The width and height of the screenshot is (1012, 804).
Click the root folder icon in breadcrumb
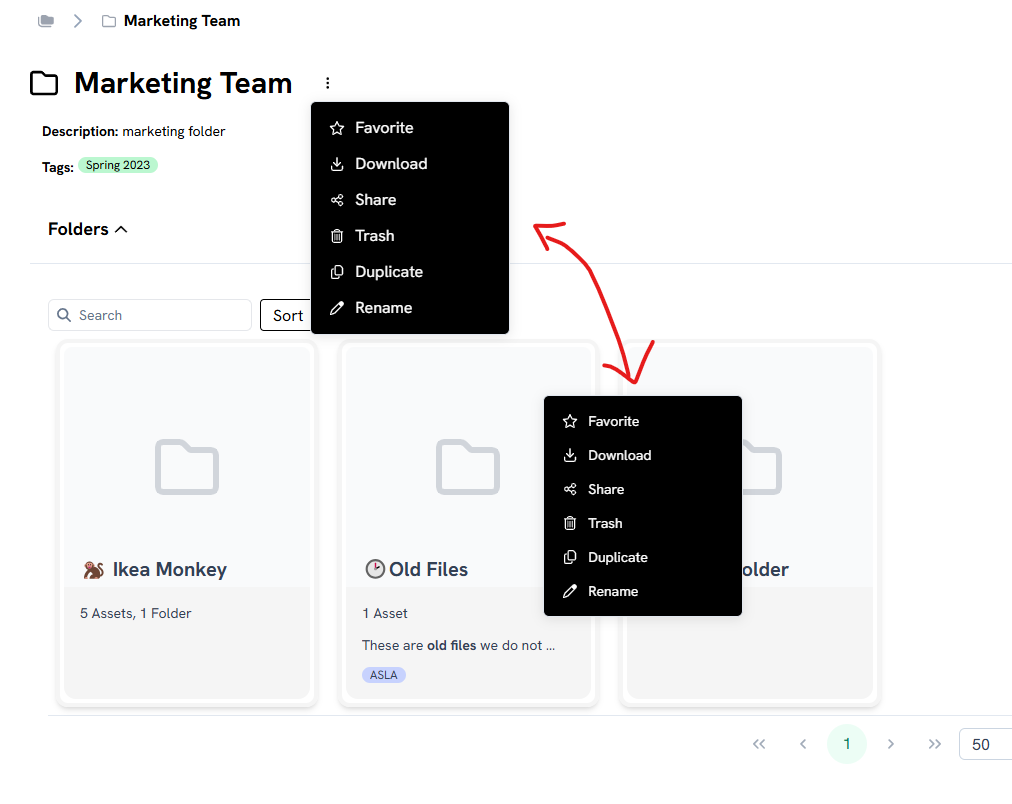click(x=46, y=21)
